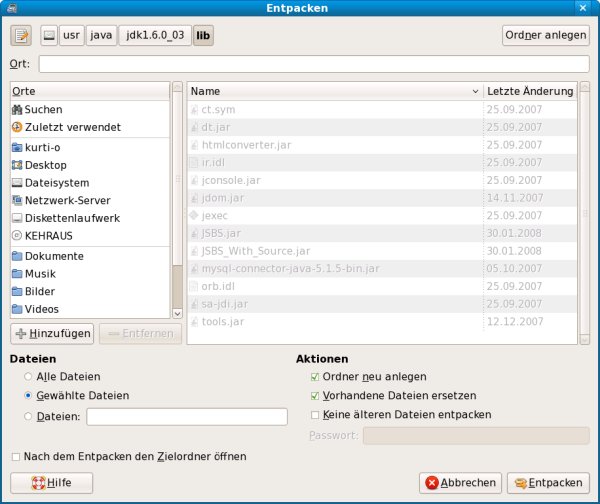600x504 pixels.
Task: Go to the usr path segment
Action: pyautogui.click(x=71, y=36)
